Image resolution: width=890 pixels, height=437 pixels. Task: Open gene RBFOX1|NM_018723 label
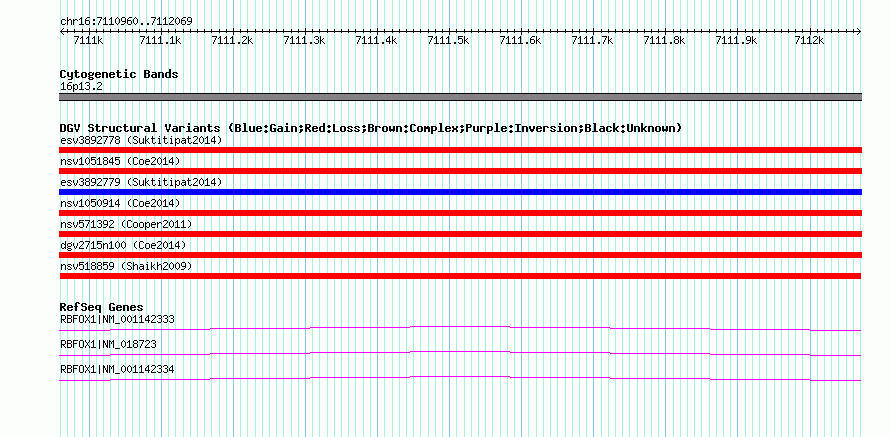(x=108, y=344)
